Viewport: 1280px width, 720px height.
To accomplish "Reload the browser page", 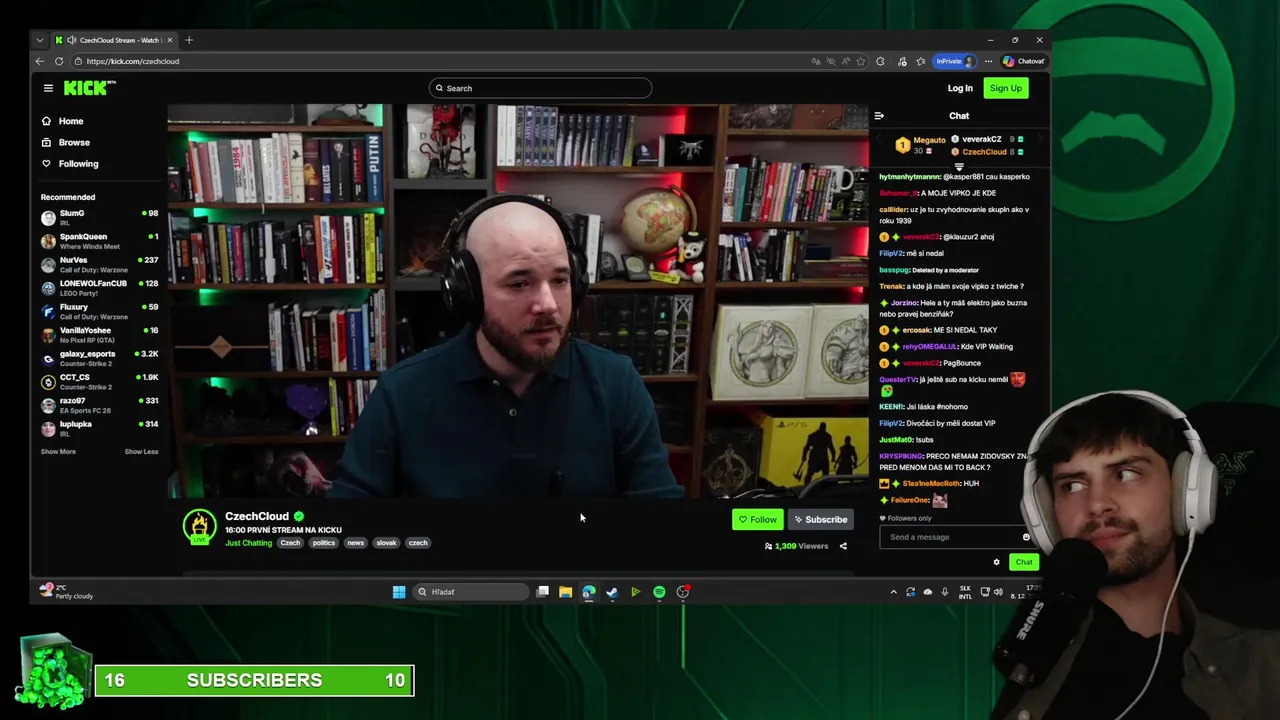I will coord(59,61).
